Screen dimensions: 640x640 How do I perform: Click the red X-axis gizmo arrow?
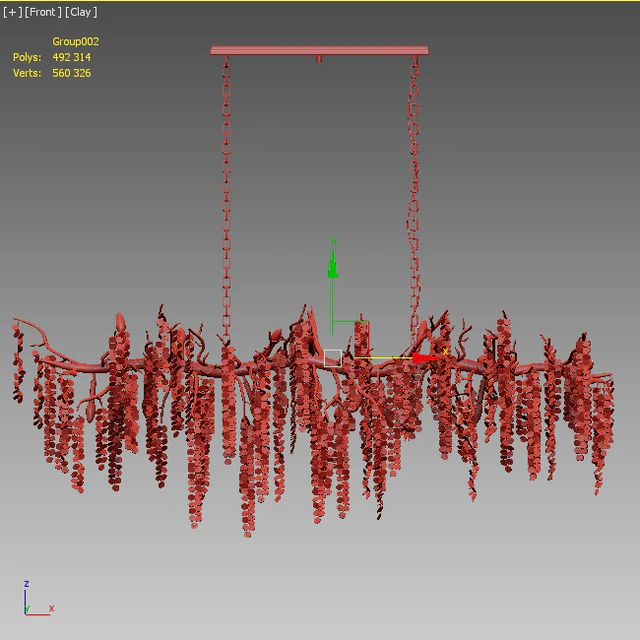coord(426,358)
